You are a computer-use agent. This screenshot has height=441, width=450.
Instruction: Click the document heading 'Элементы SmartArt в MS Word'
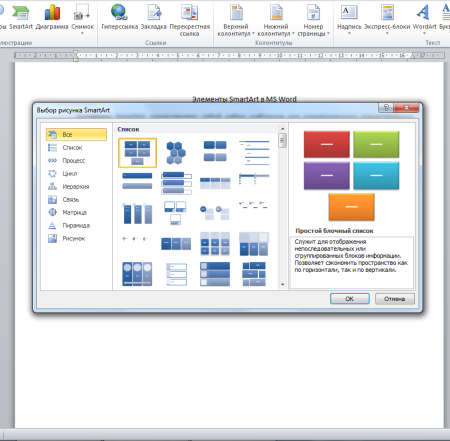click(244, 99)
